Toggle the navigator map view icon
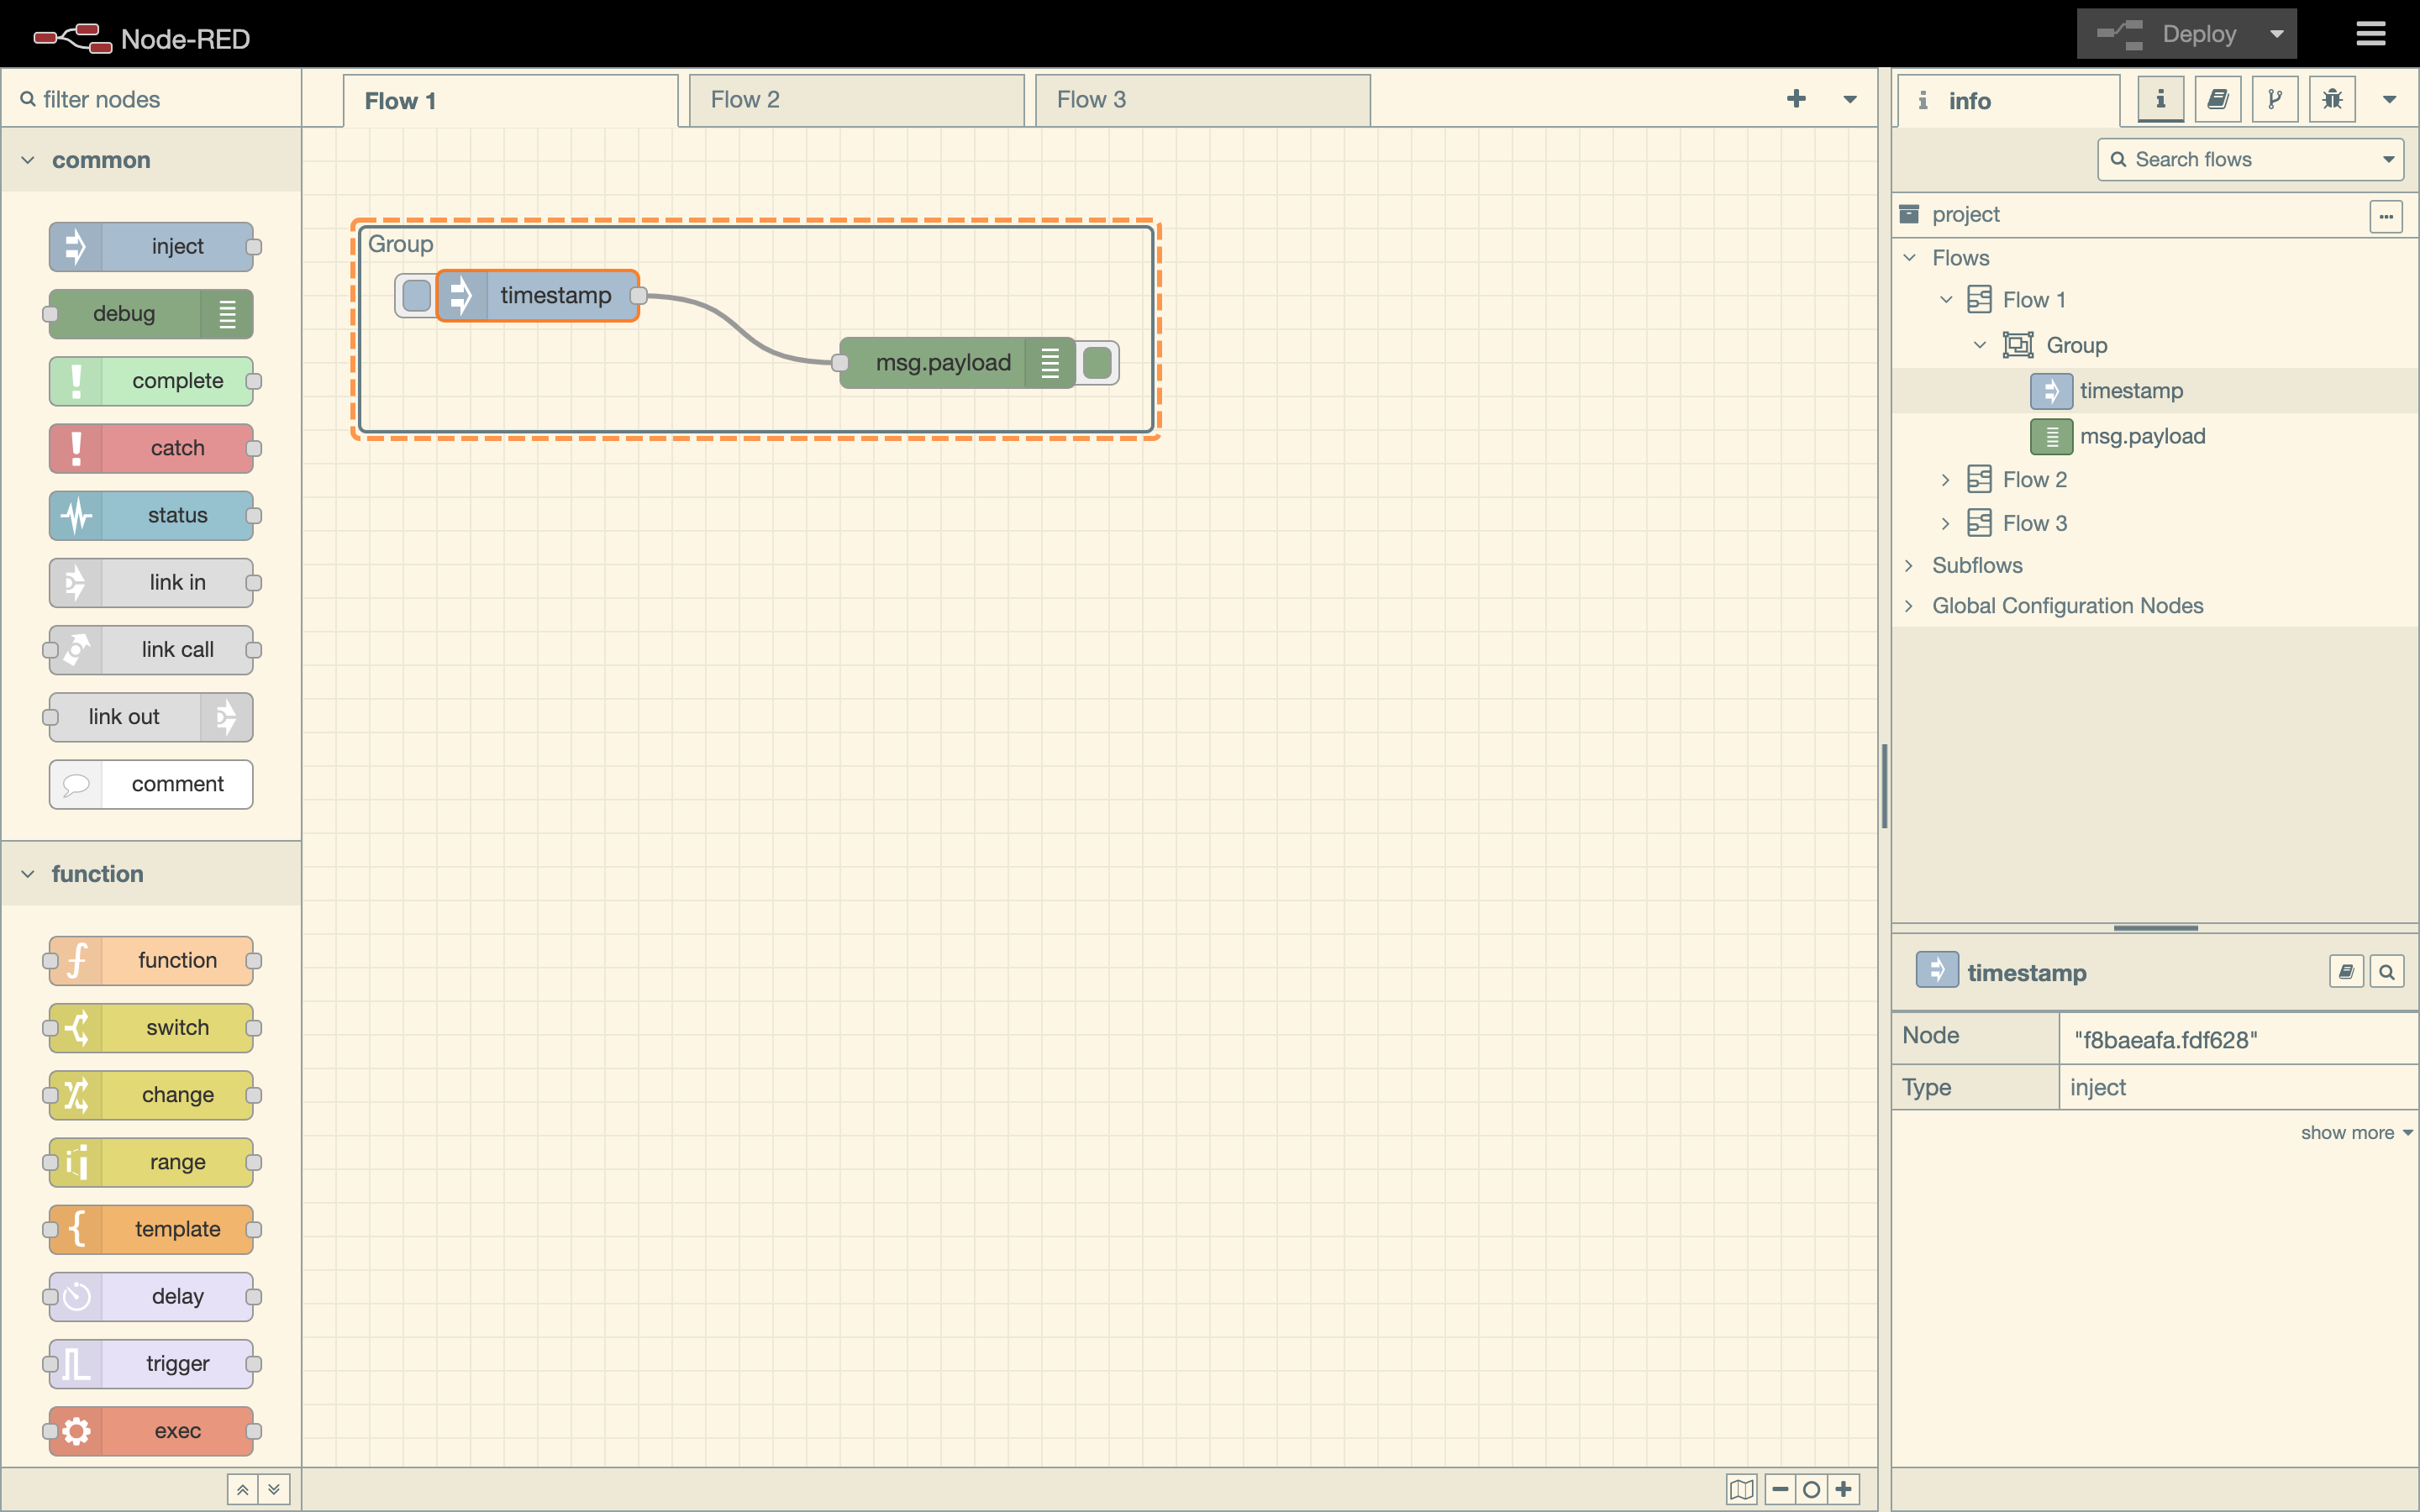The height and width of the screenshot is (1512, 2420). tap(1741, 1489)
